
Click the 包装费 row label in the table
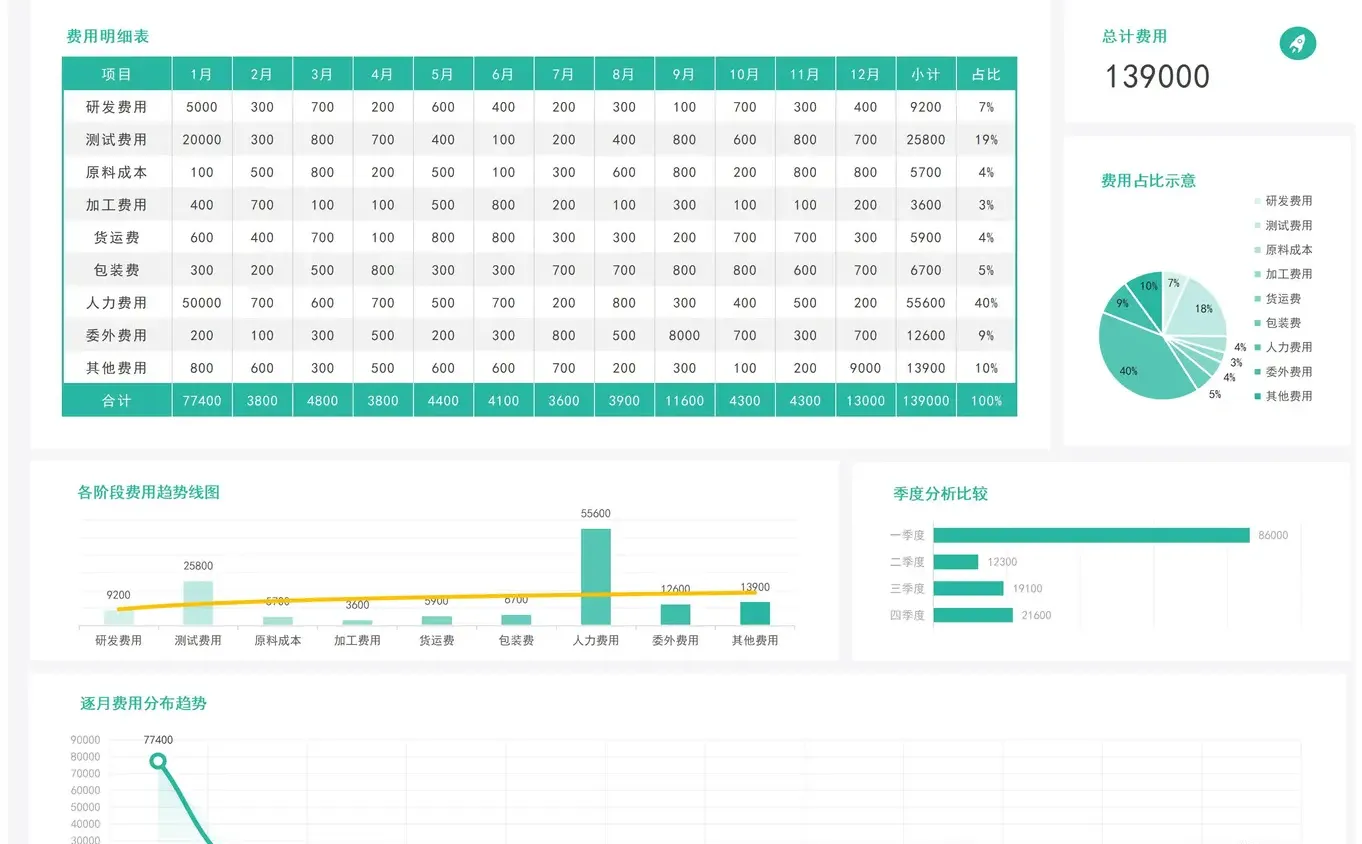117,270
